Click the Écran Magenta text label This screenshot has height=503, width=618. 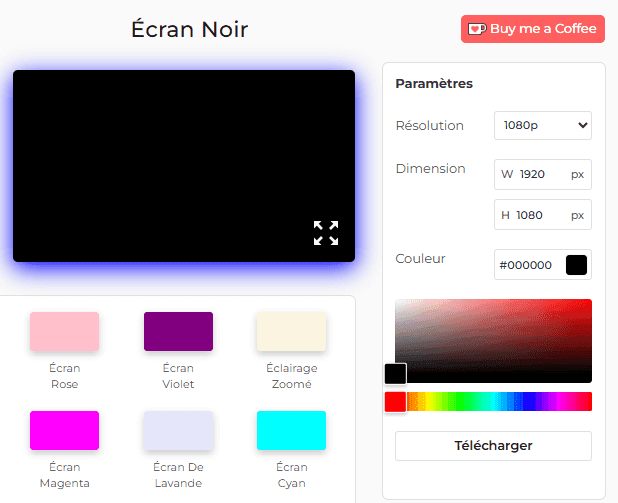(65, 475)
